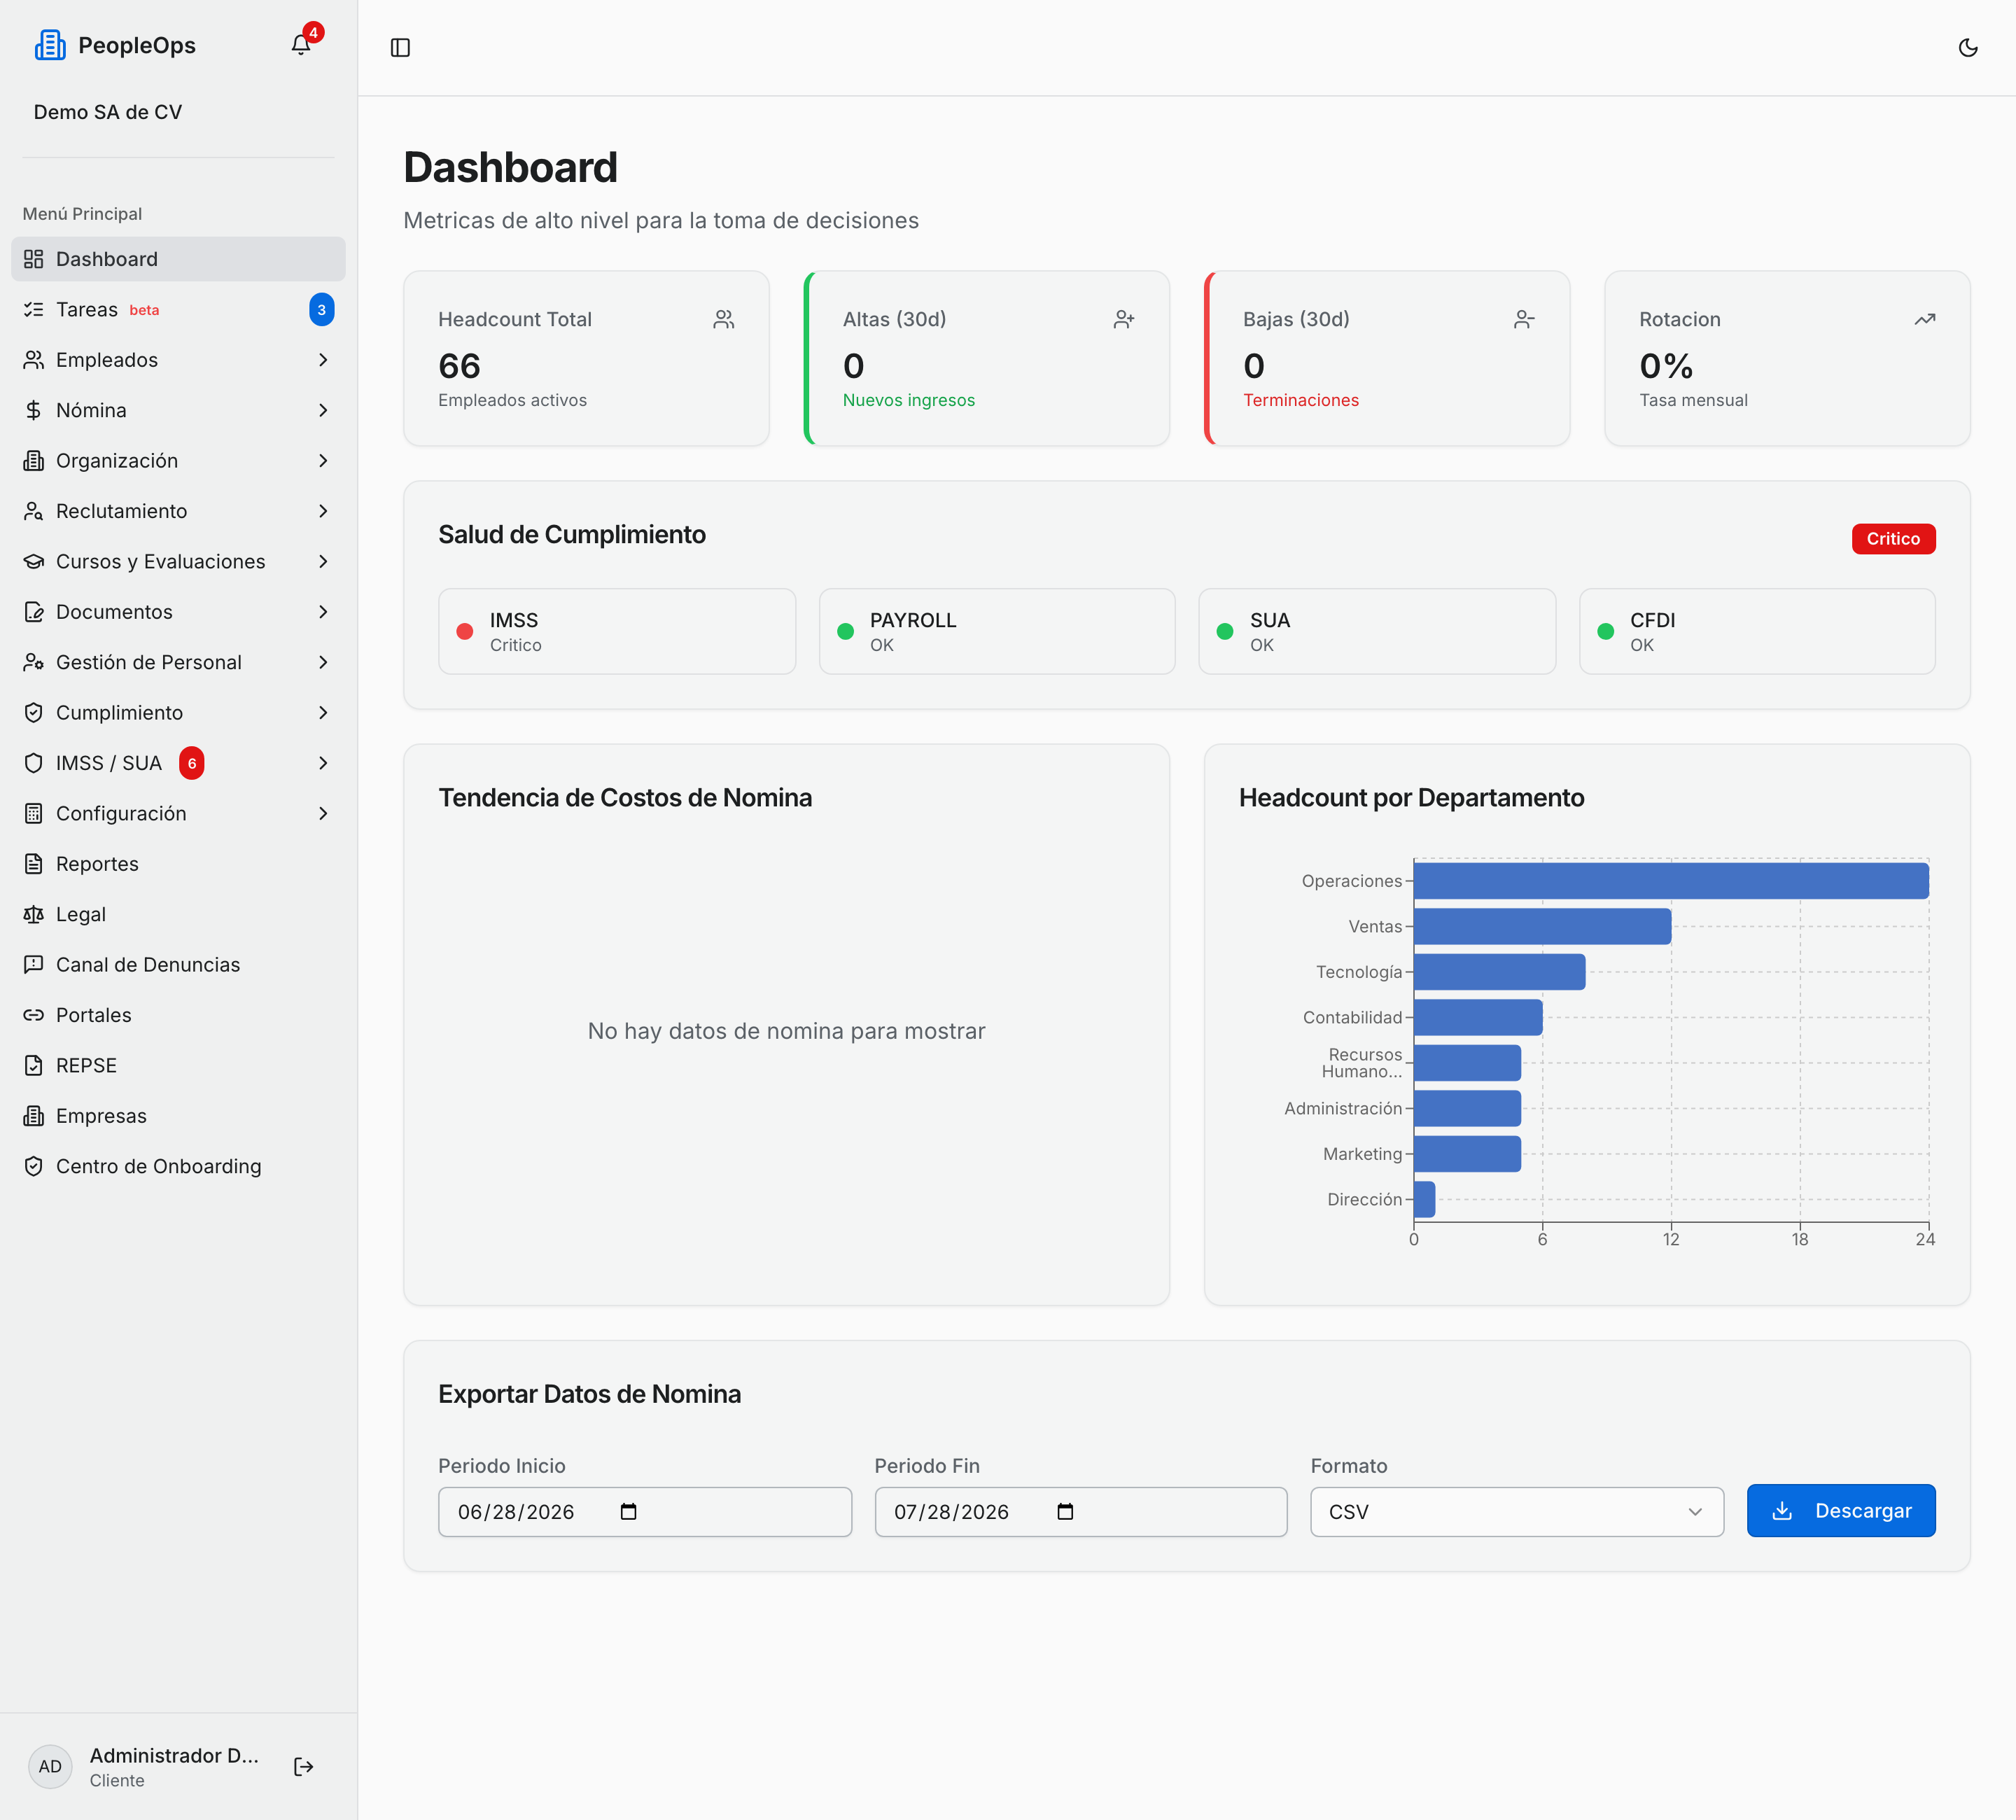This screenshot has width=2016, height=1820.
Task: Open the notifications bell
Action: (x=301, y=45)
